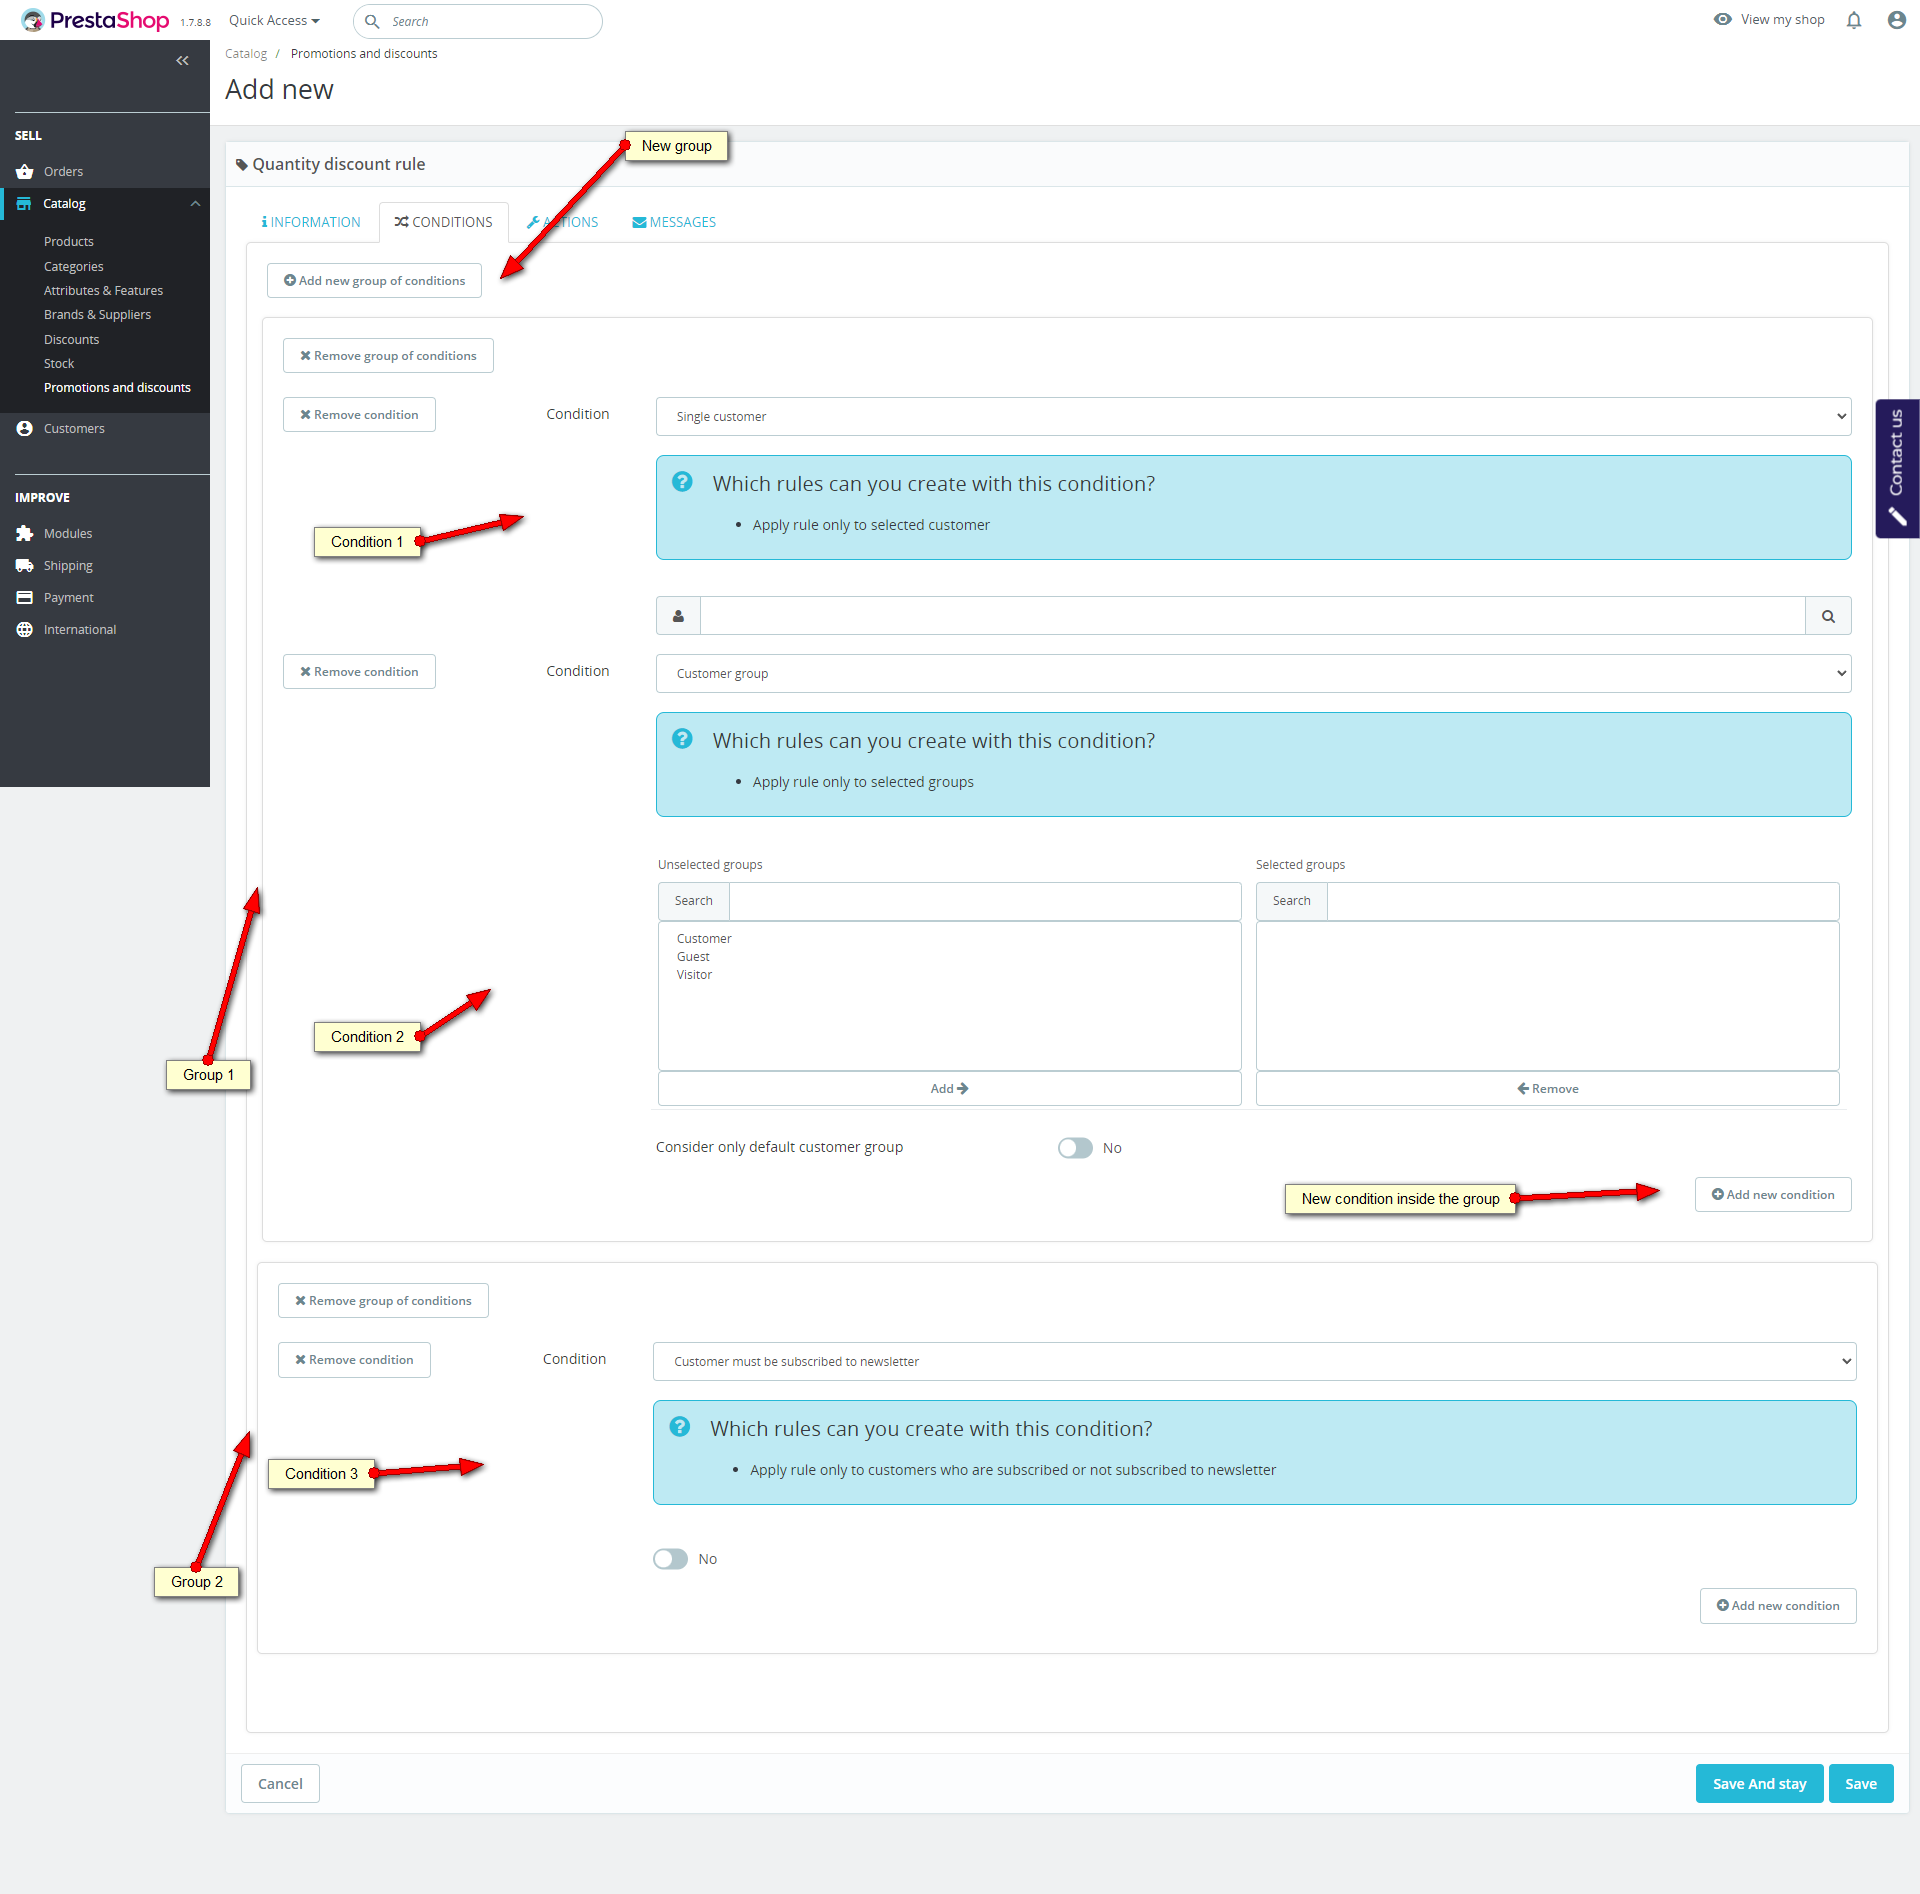Screen dimensions: 1920x1894
Task: Click the Shipping truck icon
Action: 25,566
